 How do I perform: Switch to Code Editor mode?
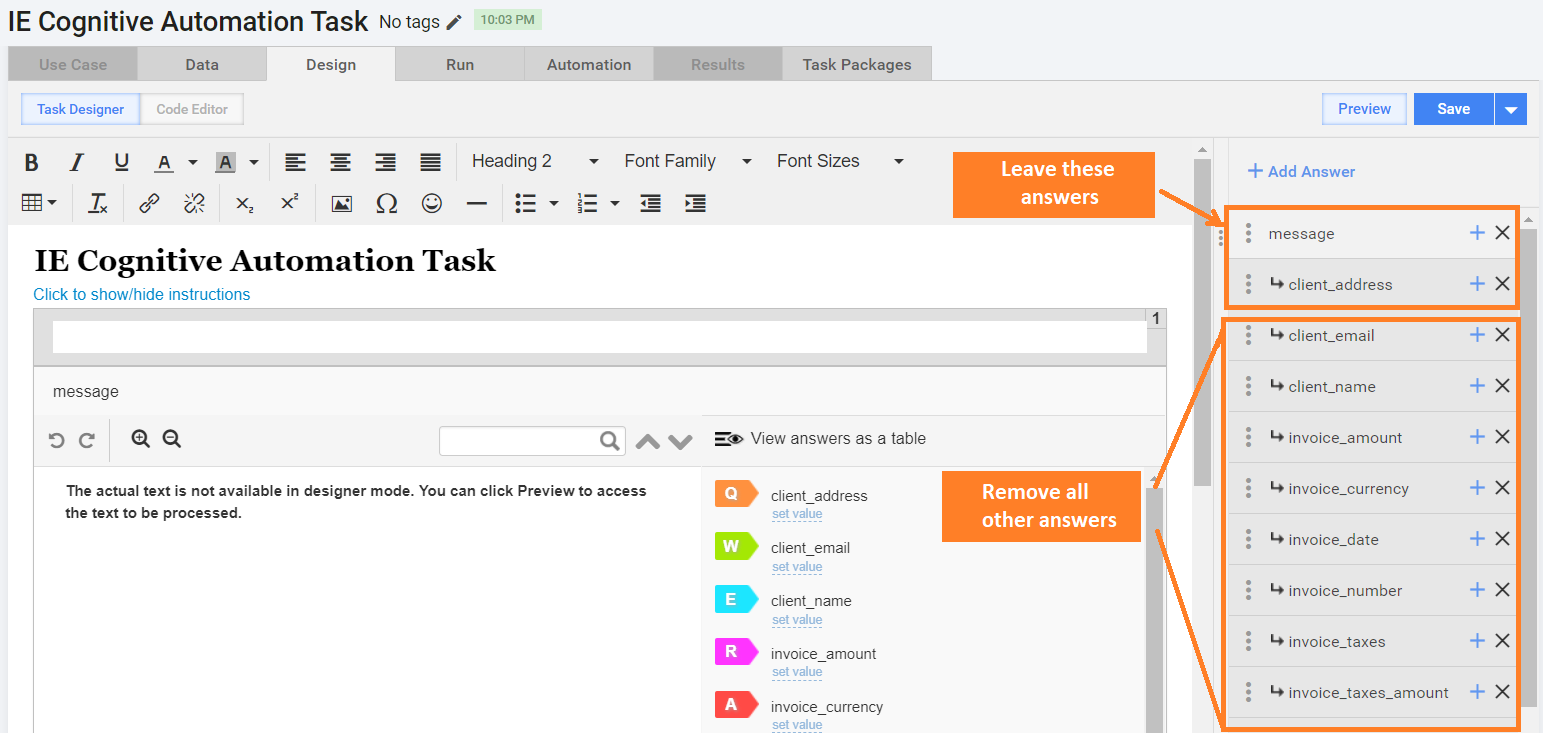pos(192,109)
